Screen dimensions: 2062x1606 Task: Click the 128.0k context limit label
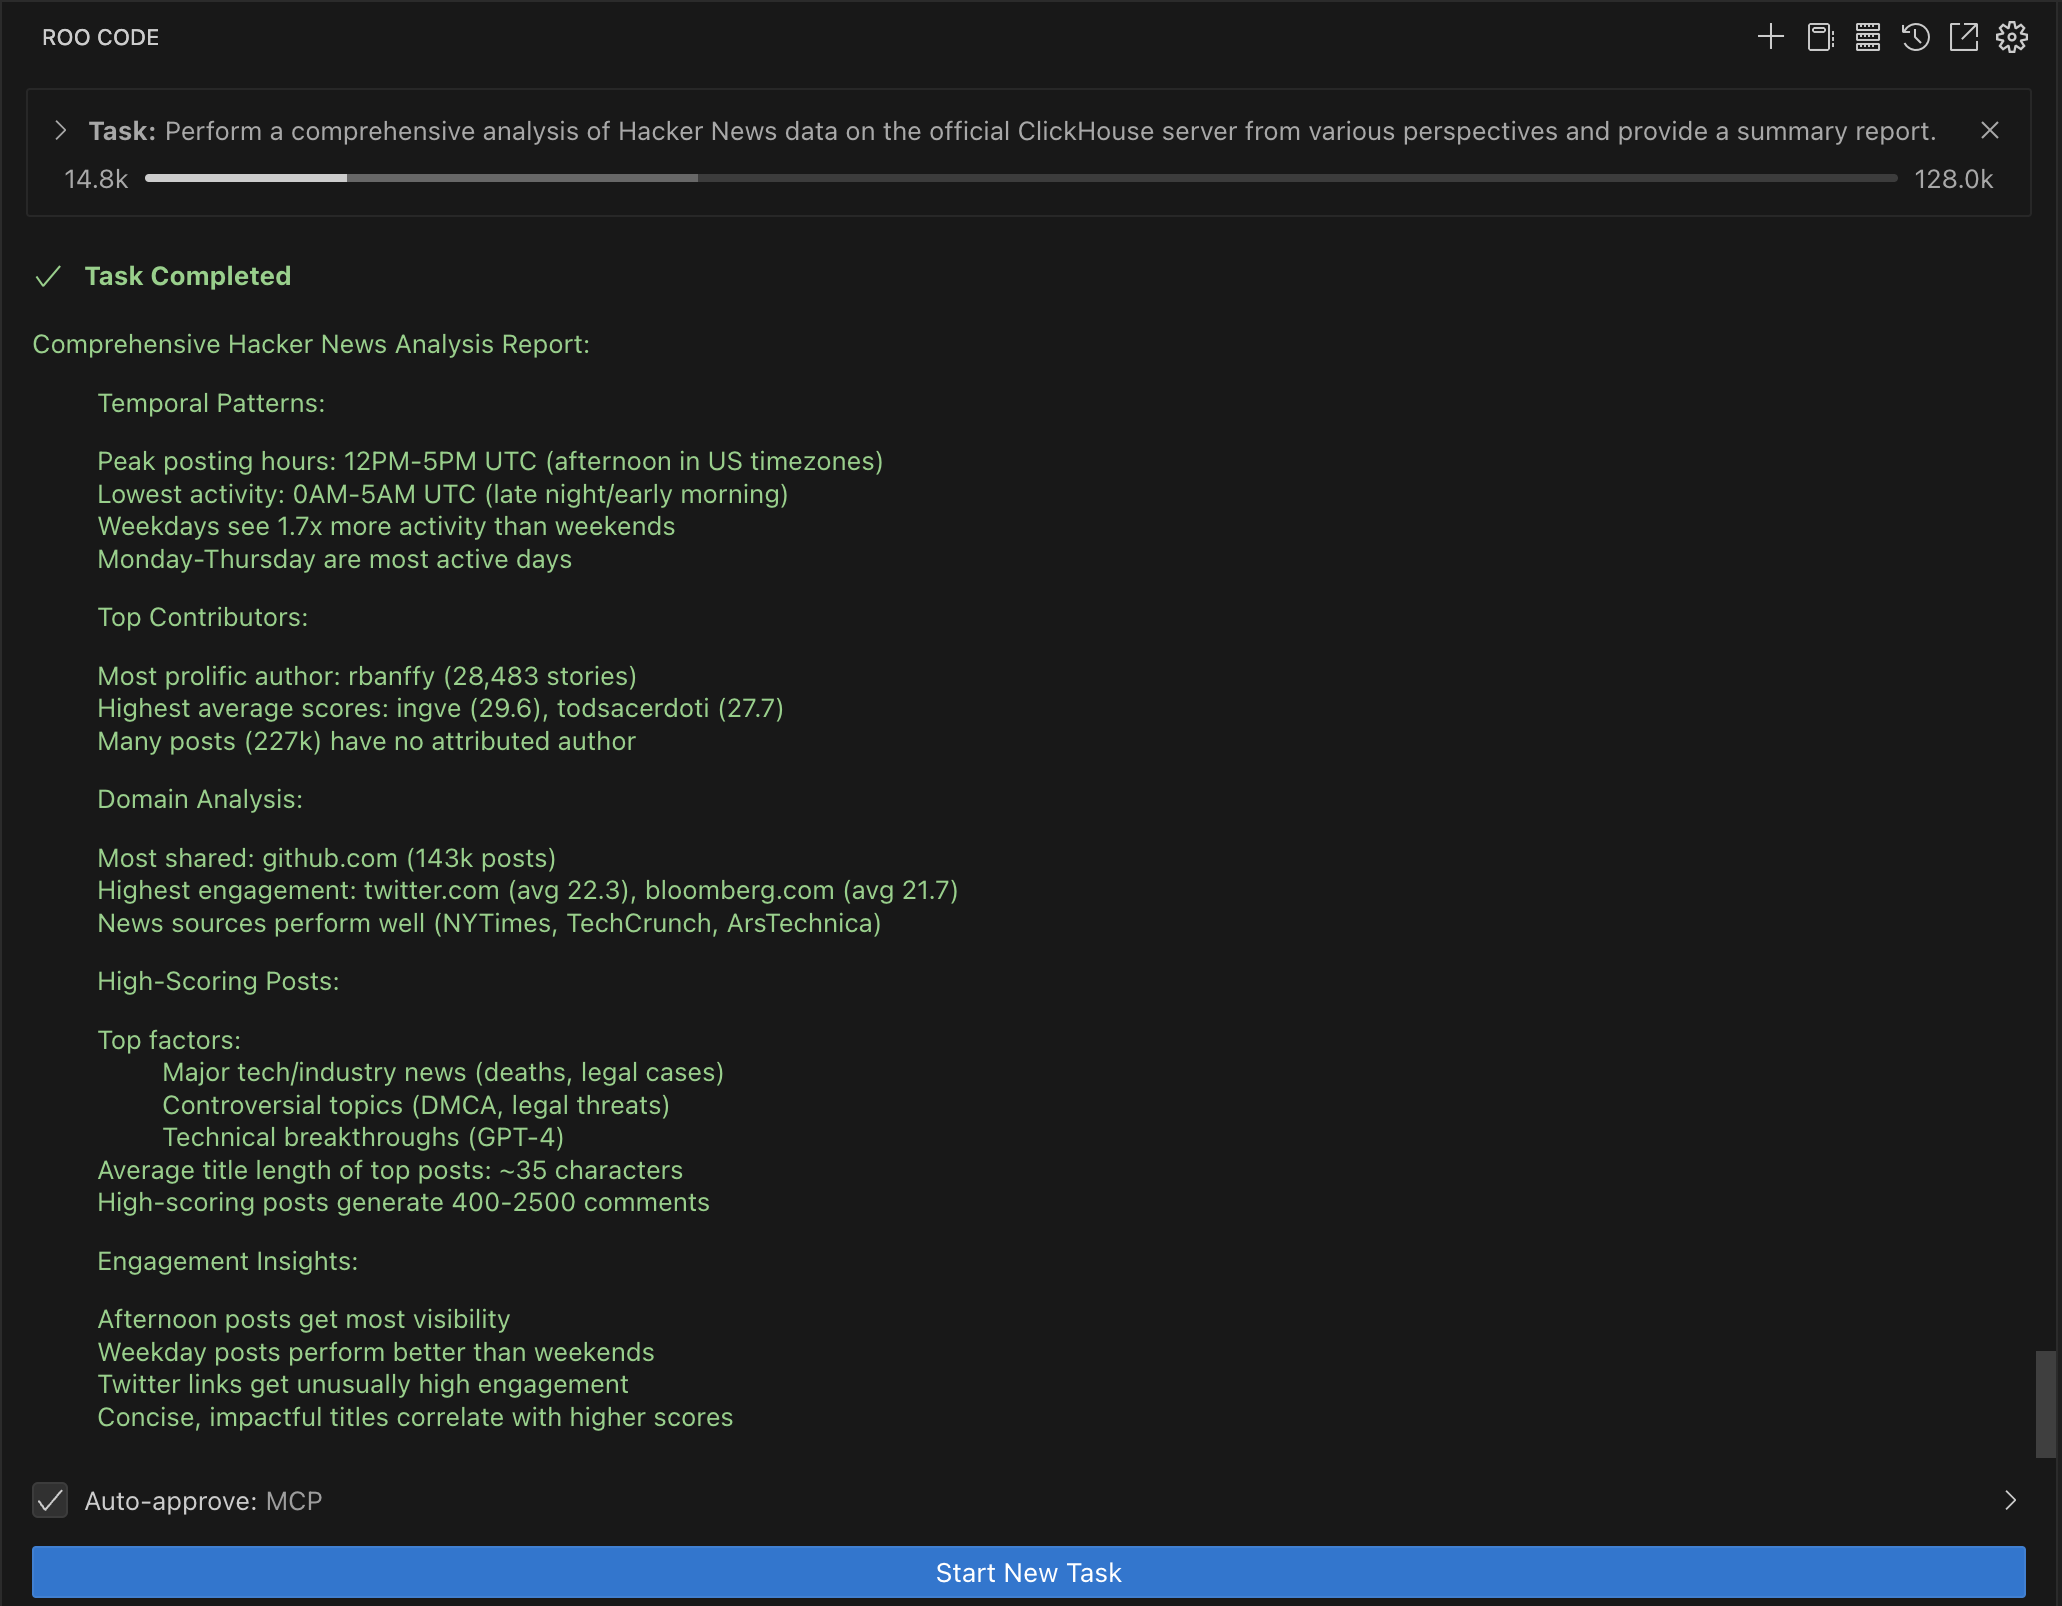pos(1953,179)
